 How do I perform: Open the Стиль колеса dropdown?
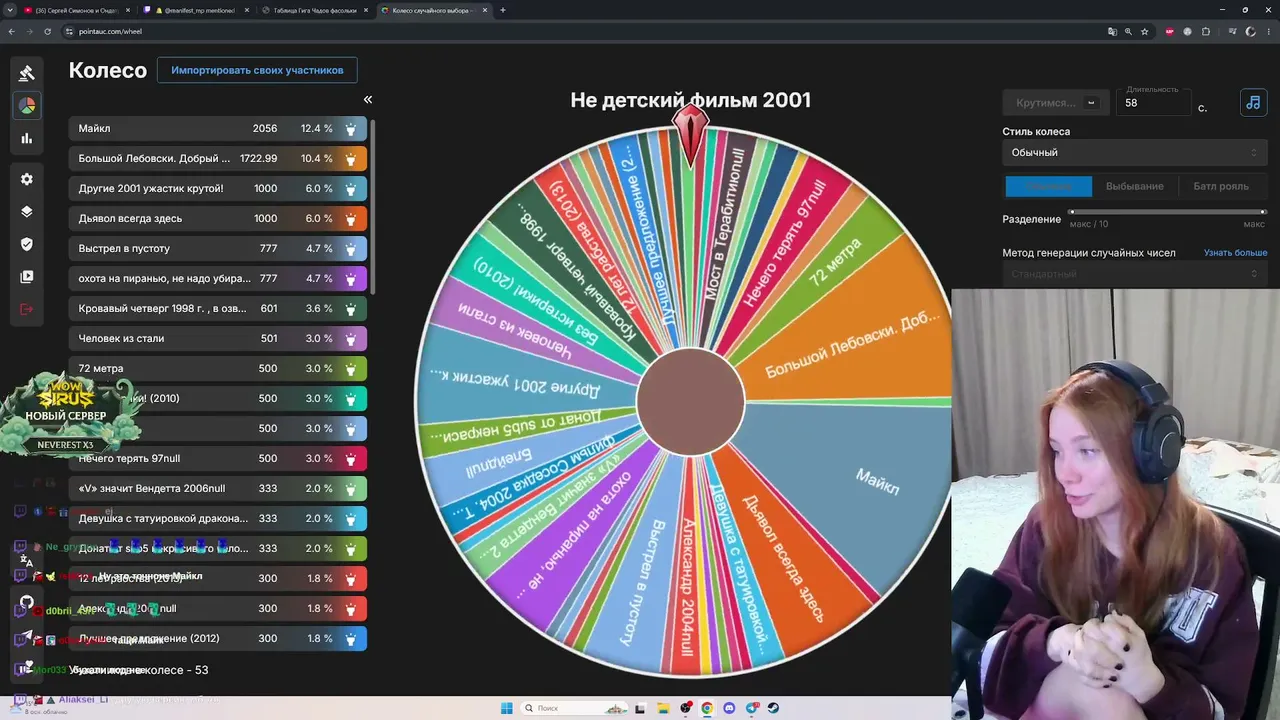pos(1135,152)
